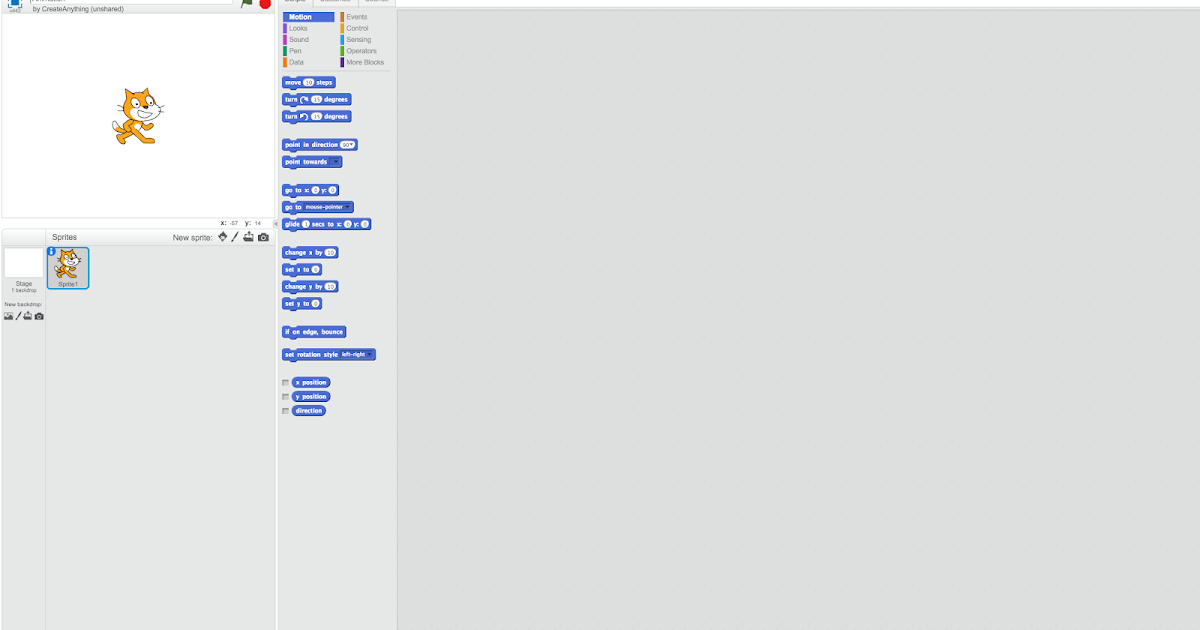The height and width of the screenshot is (630, 1200).
Task: Open direction dropdown on point in direction
Action: [348, 145]
